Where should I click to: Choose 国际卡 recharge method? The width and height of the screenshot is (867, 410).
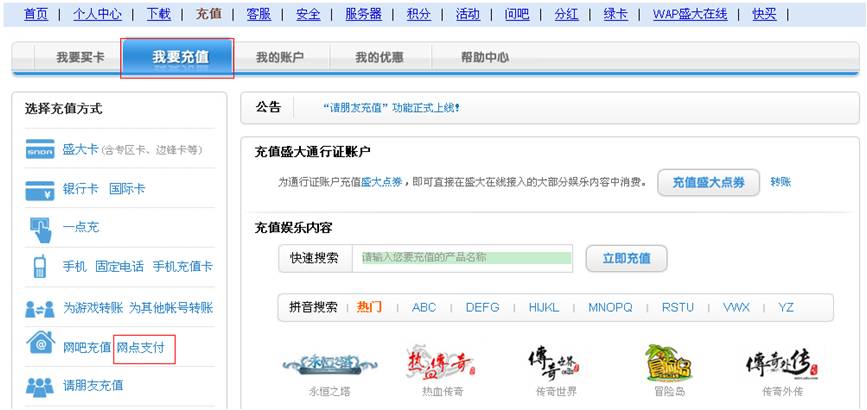(x=127, y=189)
